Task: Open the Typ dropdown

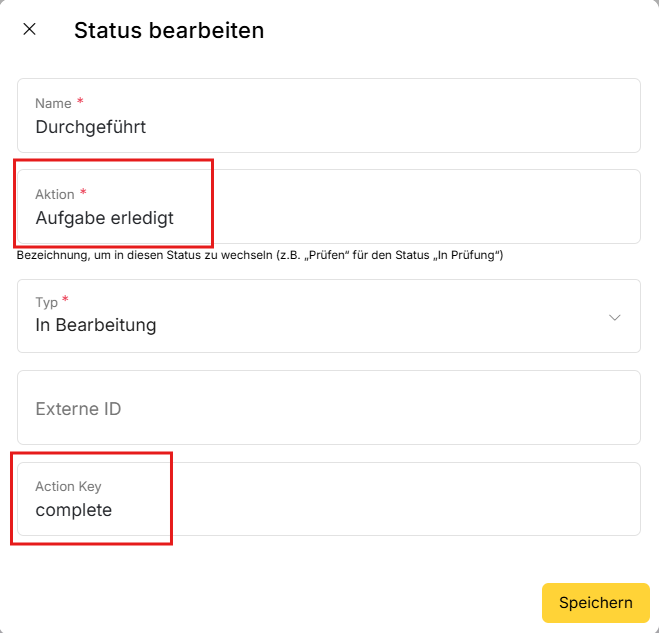Action: tap(328, 316)
